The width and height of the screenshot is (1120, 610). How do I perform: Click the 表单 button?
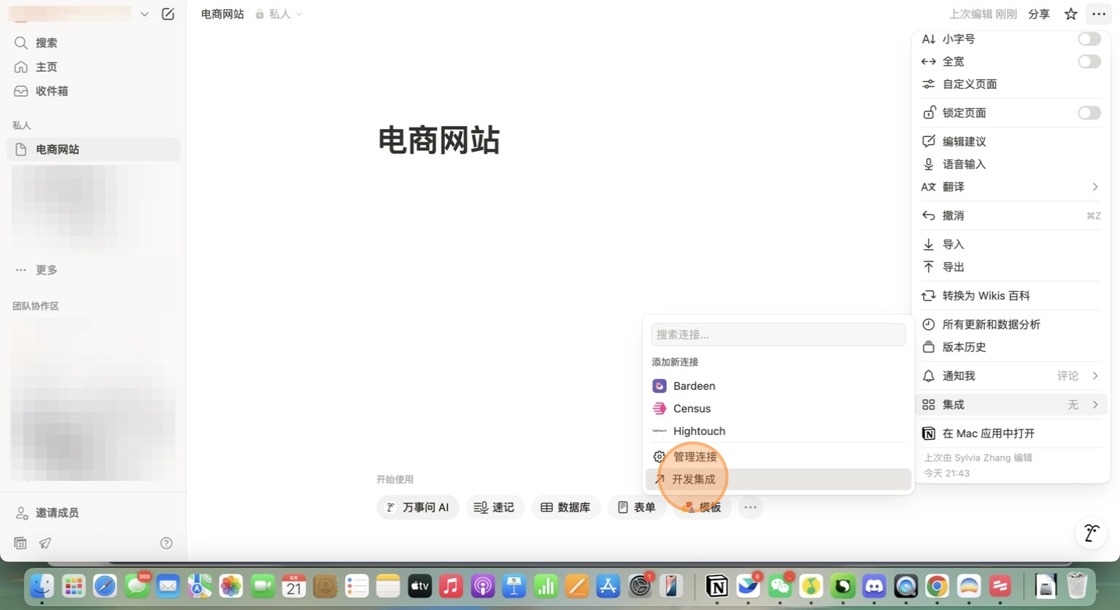[636, 507]
